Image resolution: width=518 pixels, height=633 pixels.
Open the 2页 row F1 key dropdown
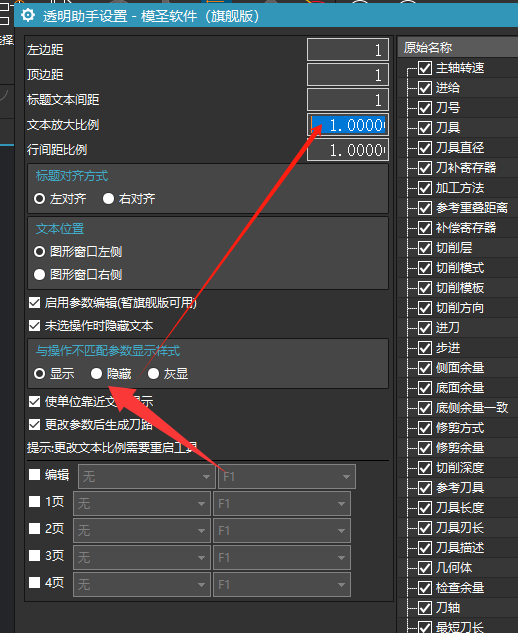(x=282, y=530)
